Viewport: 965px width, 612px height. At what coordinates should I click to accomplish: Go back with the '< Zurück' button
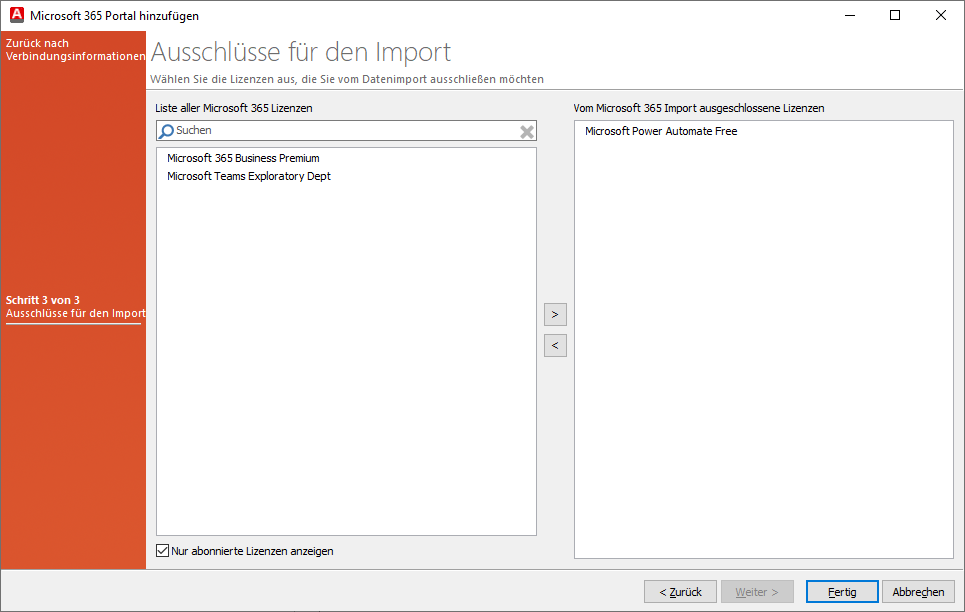[x=680, y=591]
